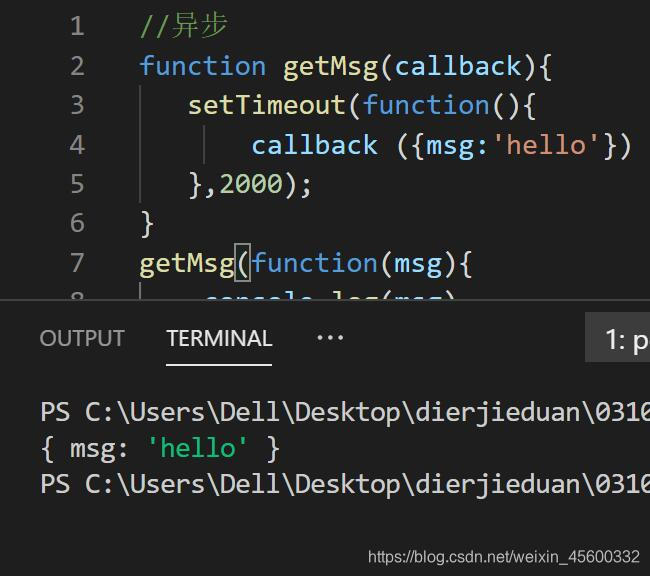Click the first PS prompt line in terminal
The image size is (650, 576).
[345, 413]
